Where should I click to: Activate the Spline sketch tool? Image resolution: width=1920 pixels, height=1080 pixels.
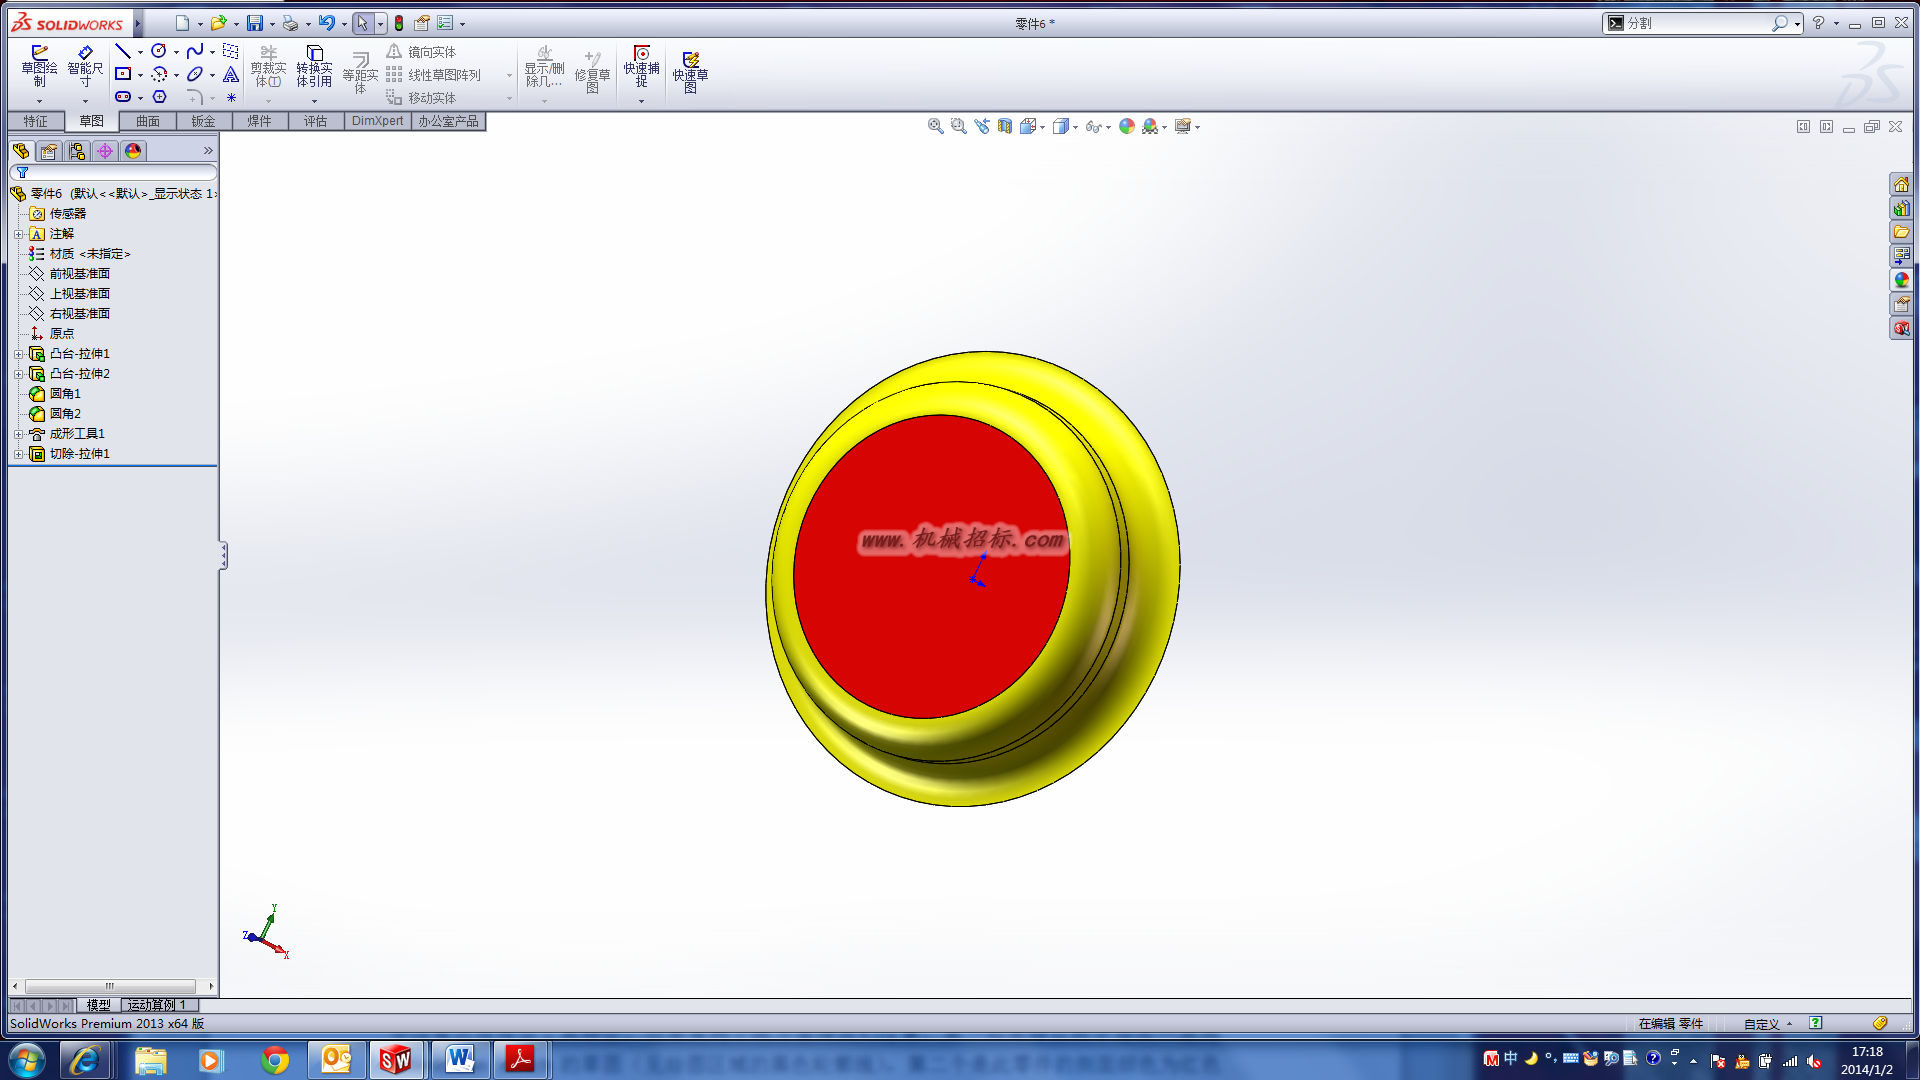[195, 51]
